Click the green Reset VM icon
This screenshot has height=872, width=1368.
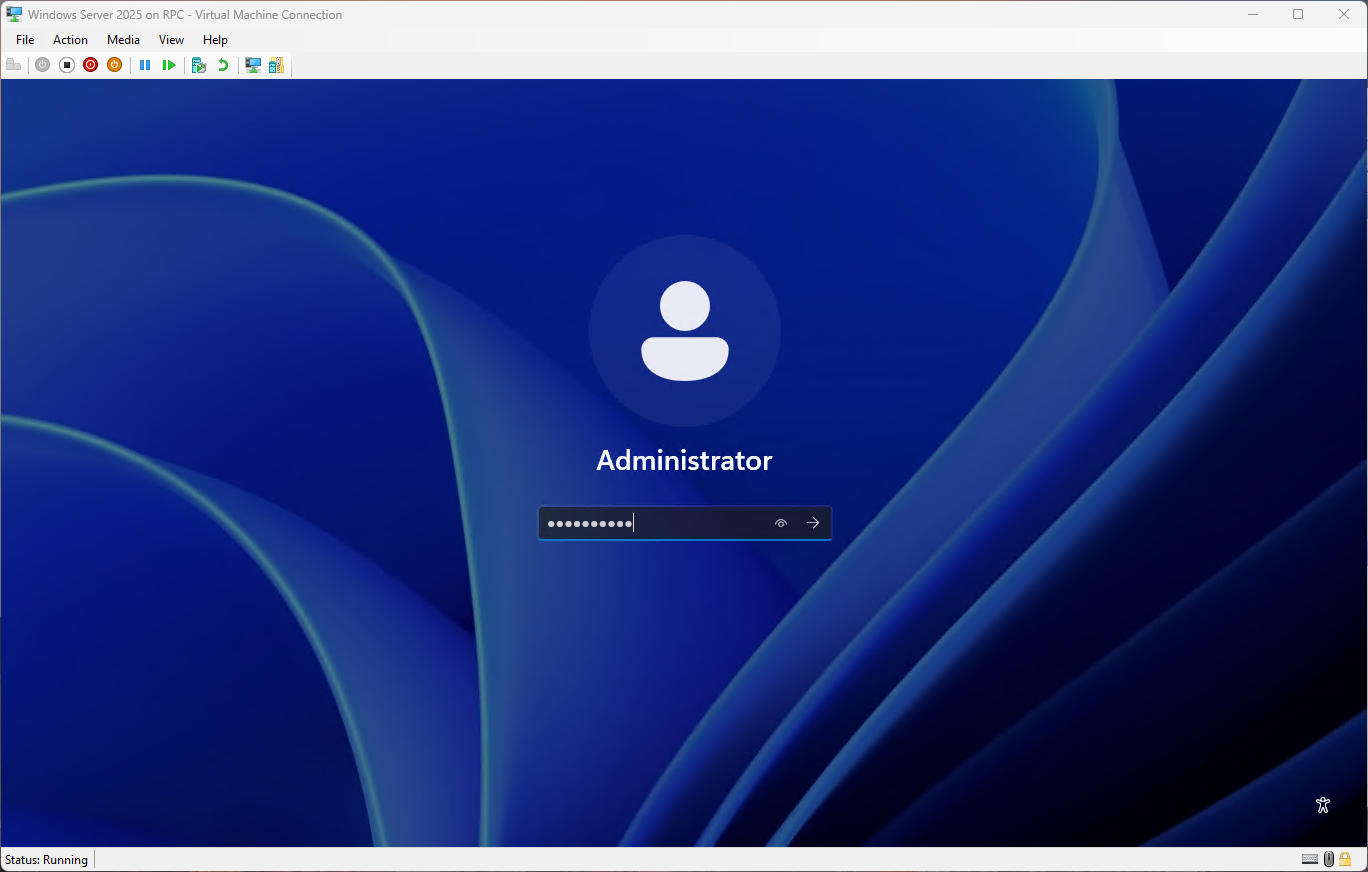(169, 65)
